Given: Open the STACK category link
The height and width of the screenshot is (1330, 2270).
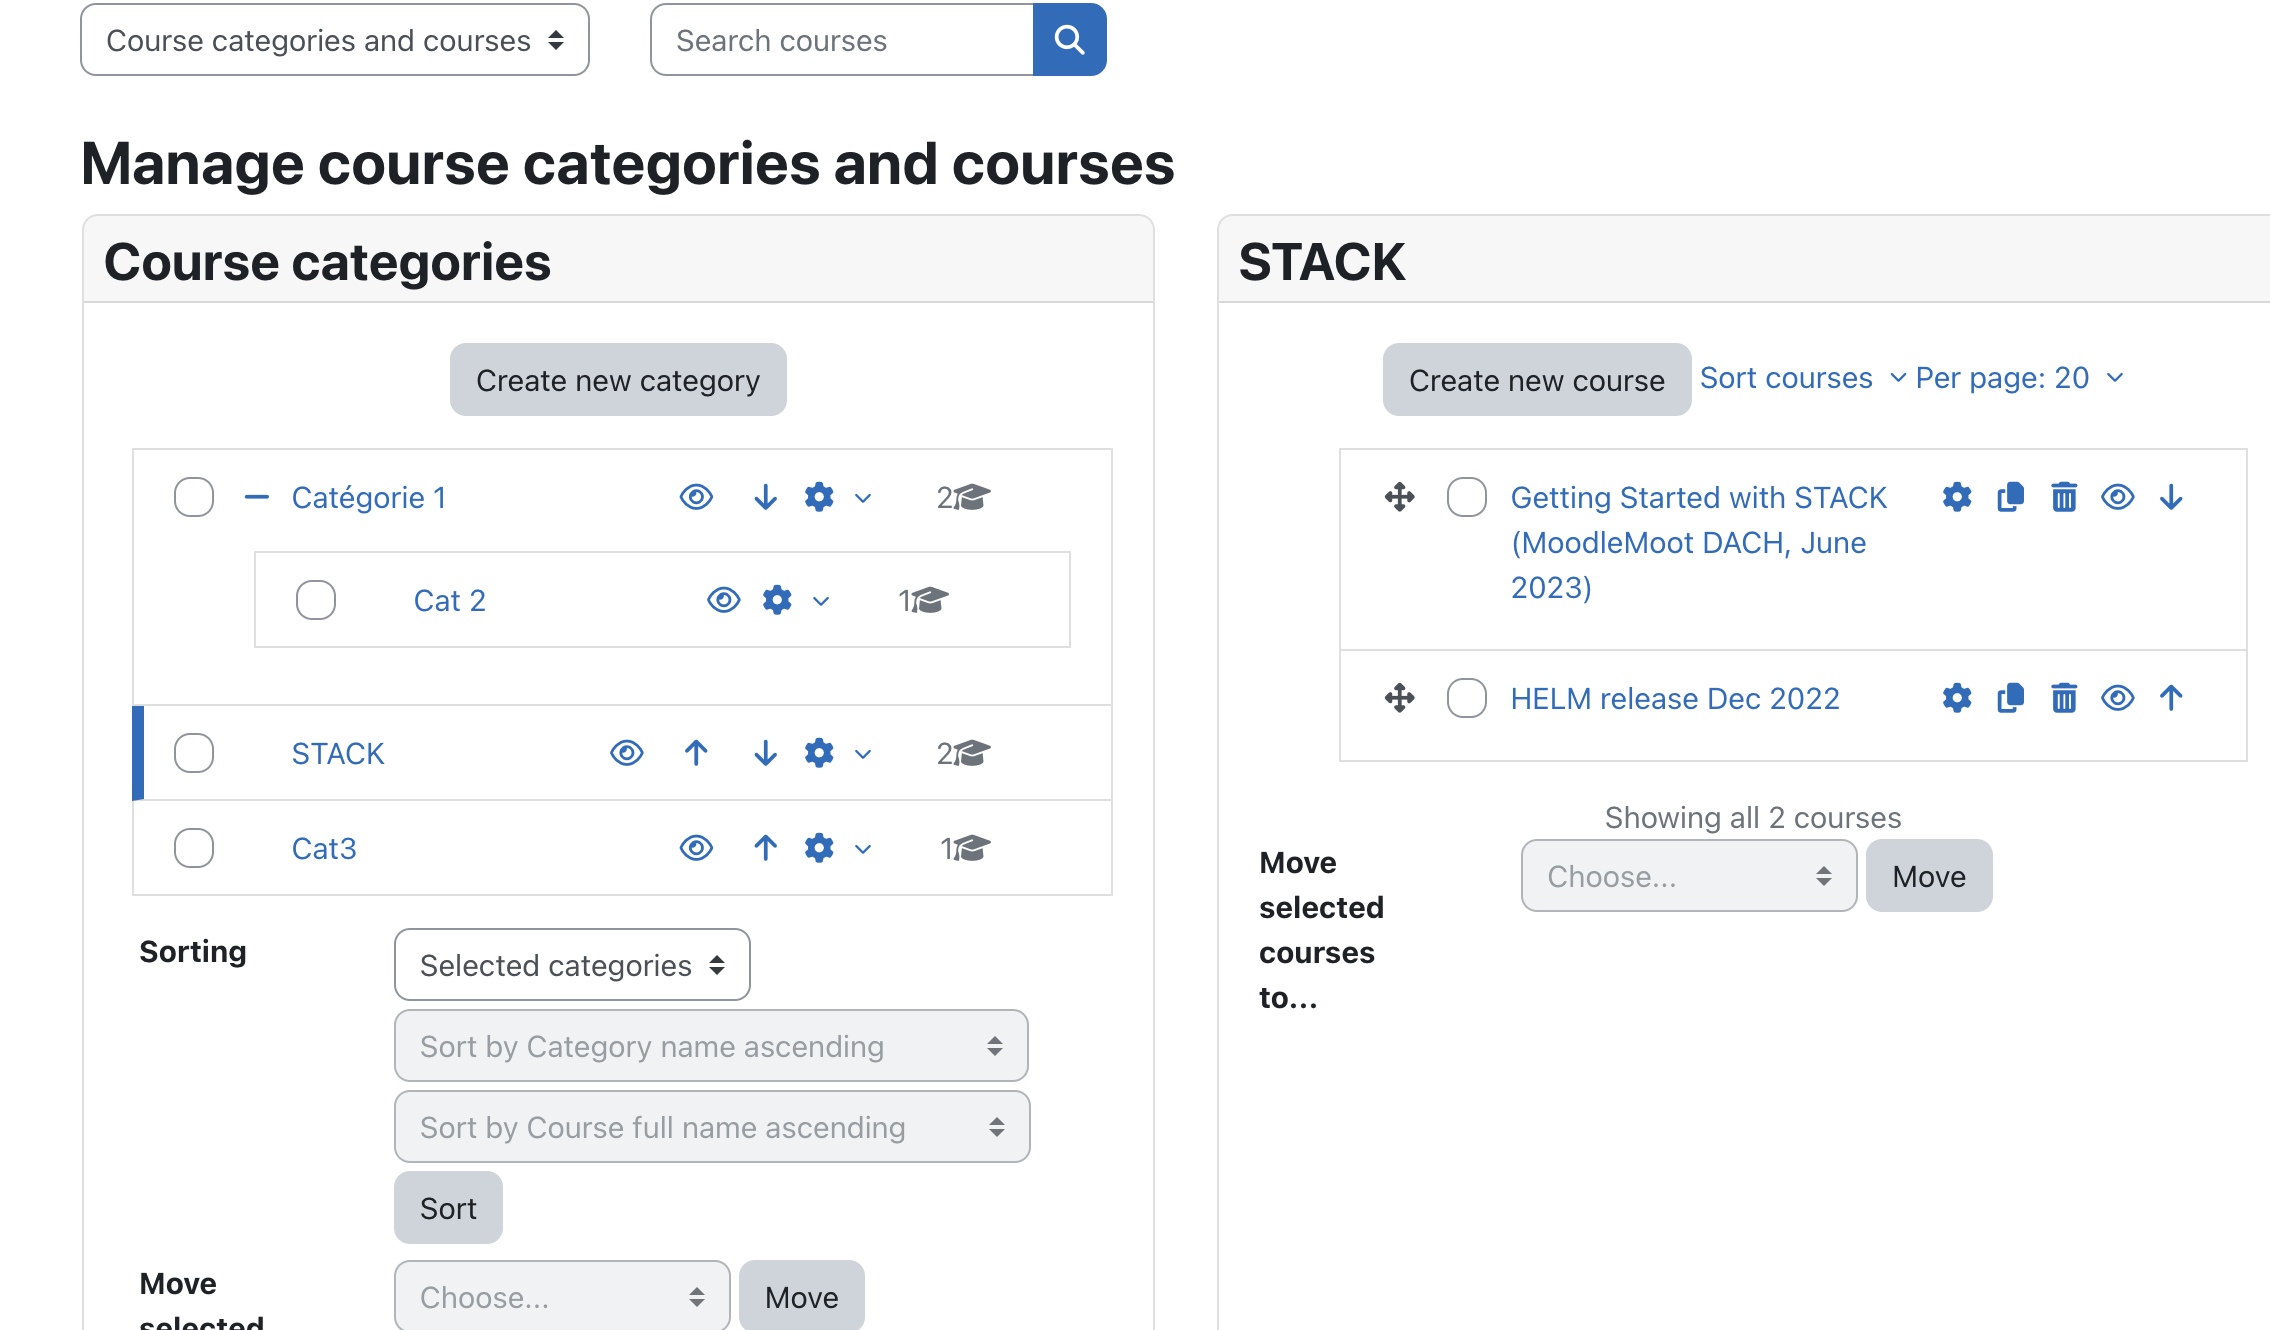Looking at the screenshot, I should coord(338,753).
